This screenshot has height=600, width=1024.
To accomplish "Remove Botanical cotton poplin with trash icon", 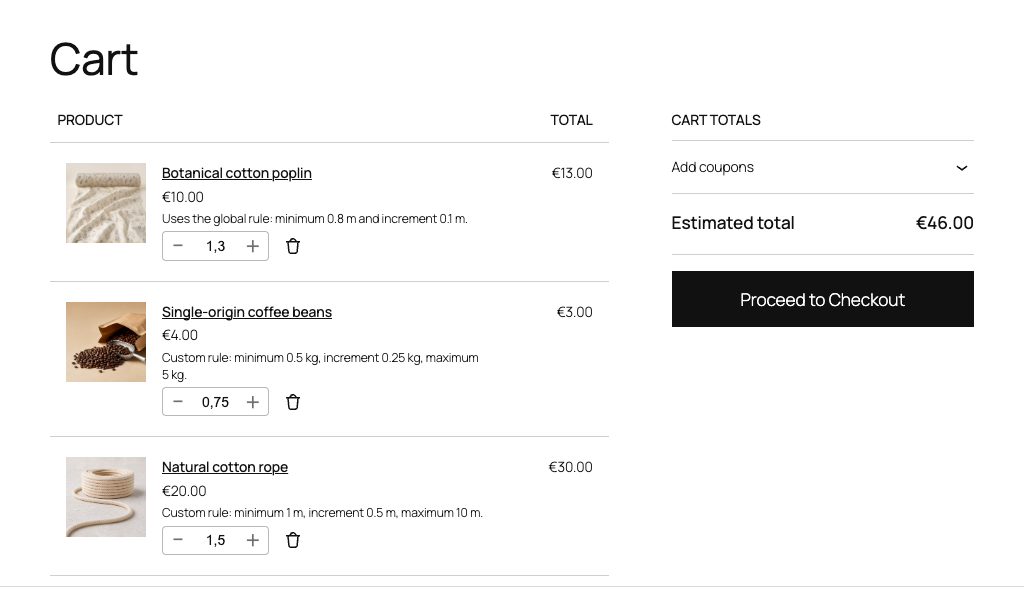I will (x=293, y=246).
